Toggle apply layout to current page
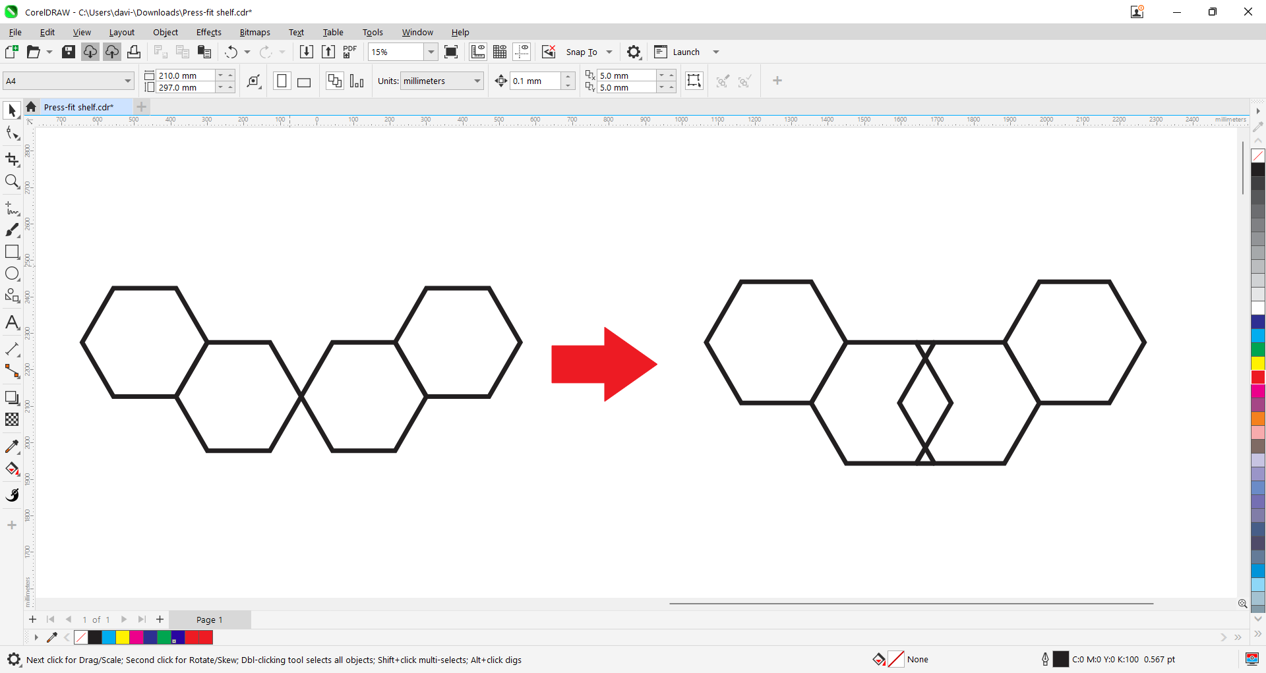 click(357, 81)
